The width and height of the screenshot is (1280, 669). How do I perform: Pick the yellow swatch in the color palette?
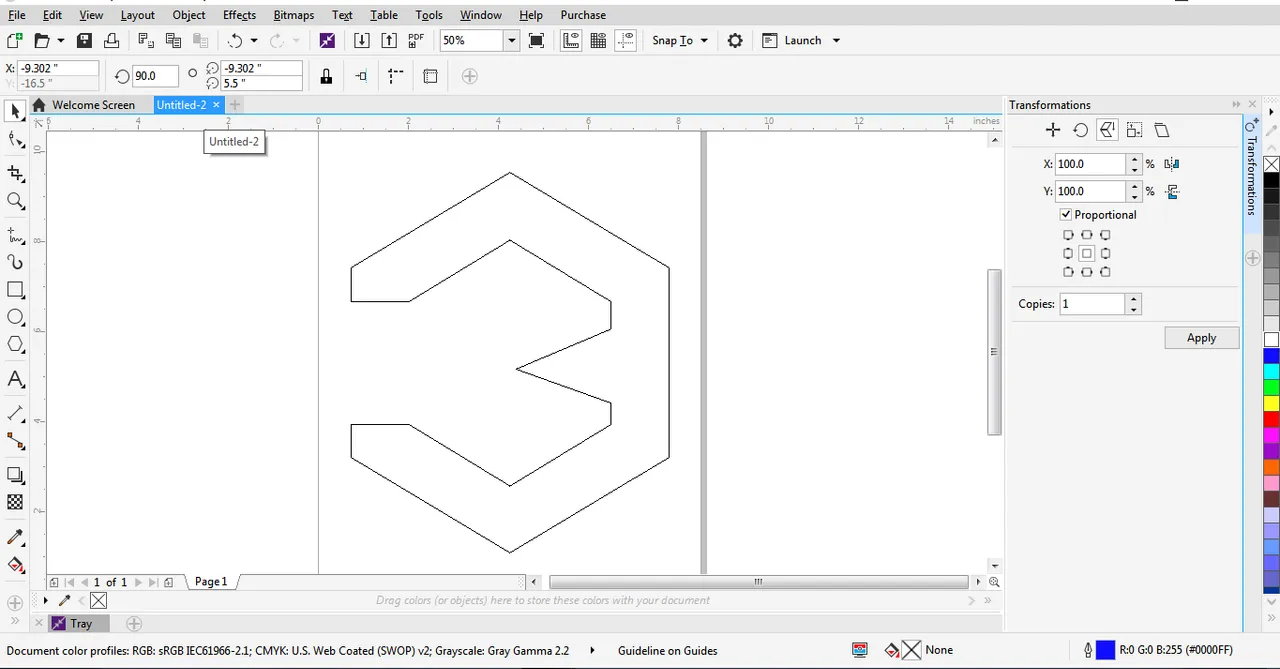coord(1271,403)
